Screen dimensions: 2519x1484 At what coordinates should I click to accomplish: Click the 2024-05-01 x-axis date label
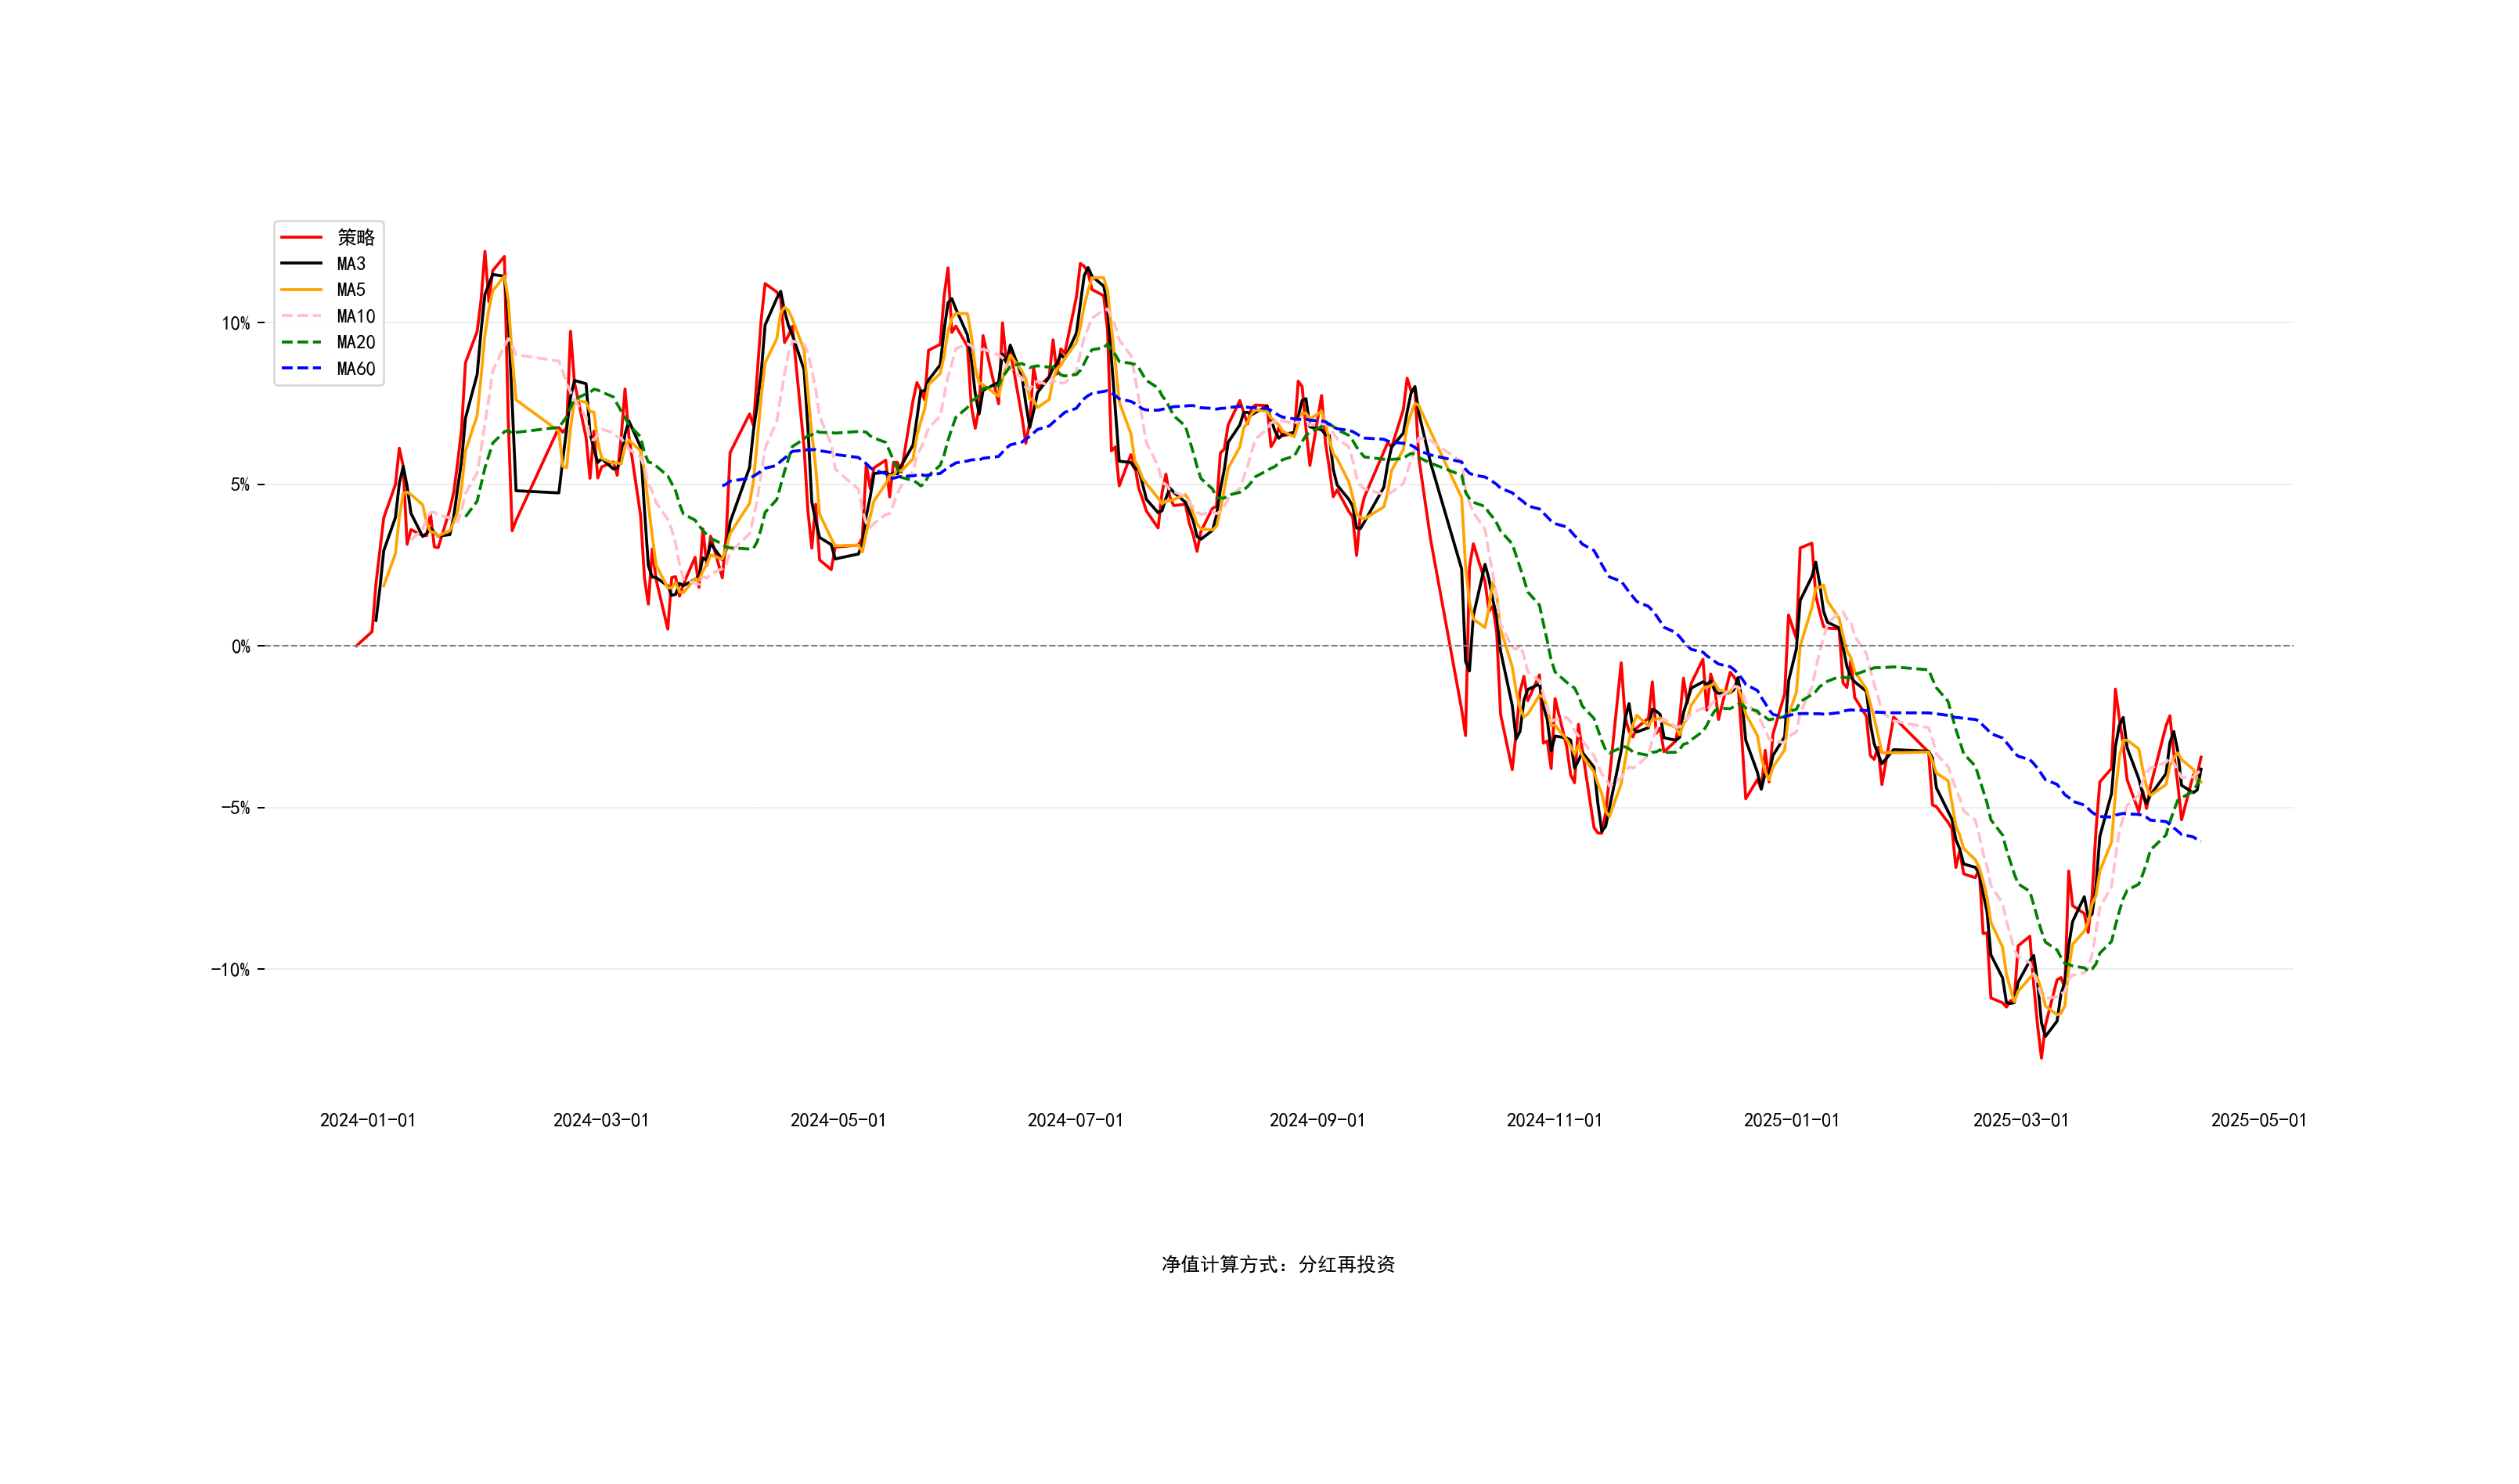point(838,1120)
